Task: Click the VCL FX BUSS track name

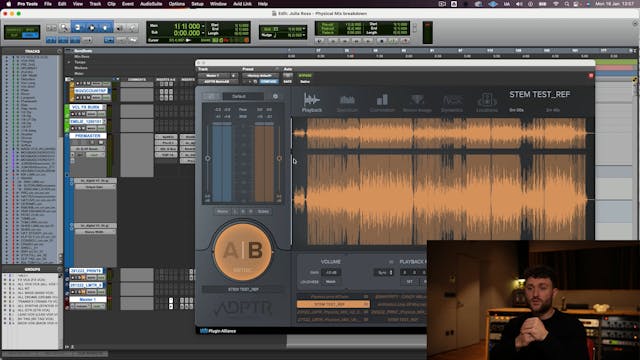Action: tap(86, 107)
